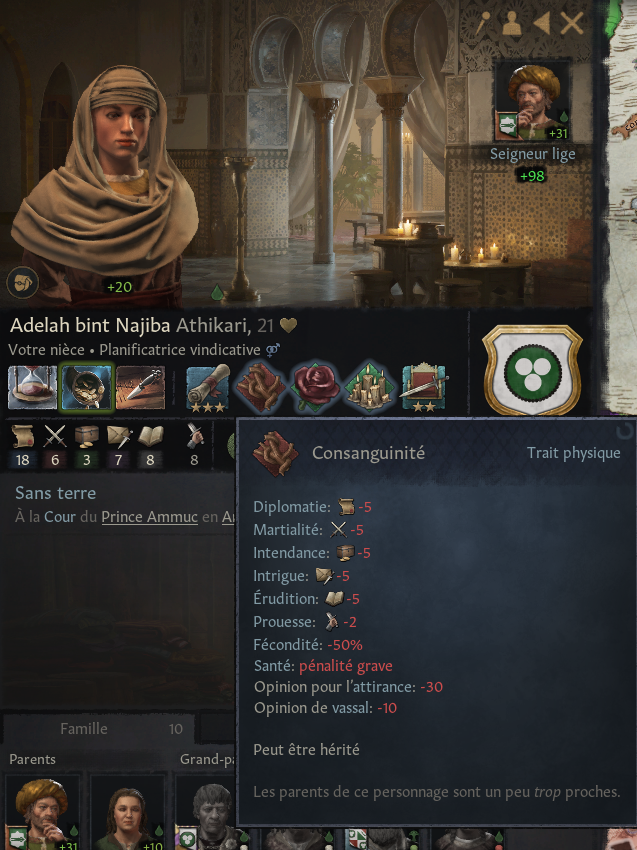The height and width of the screenshot is (850, 637).
Task: Click the Consanguinité tangled-roots trait icon
Action: [261, 388]
